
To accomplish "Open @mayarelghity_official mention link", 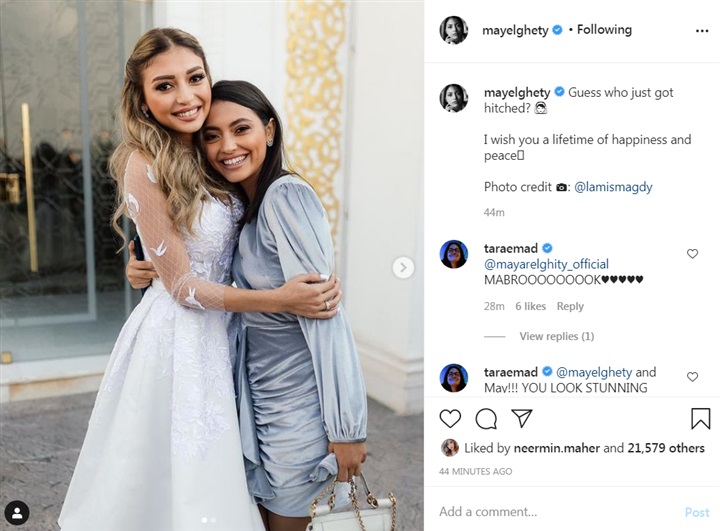I will tap(547, 264).
